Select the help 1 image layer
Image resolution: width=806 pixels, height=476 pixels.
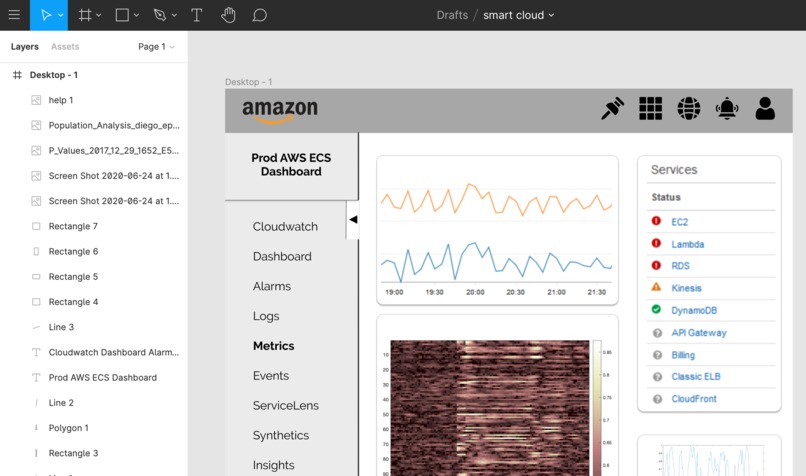point(94,100)
